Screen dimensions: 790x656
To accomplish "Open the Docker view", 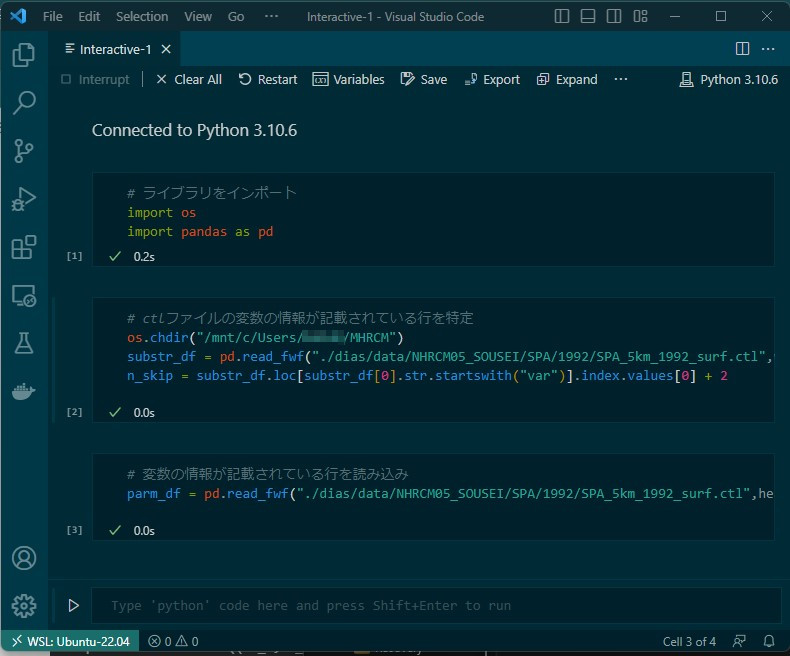I will tap(24, 391).
